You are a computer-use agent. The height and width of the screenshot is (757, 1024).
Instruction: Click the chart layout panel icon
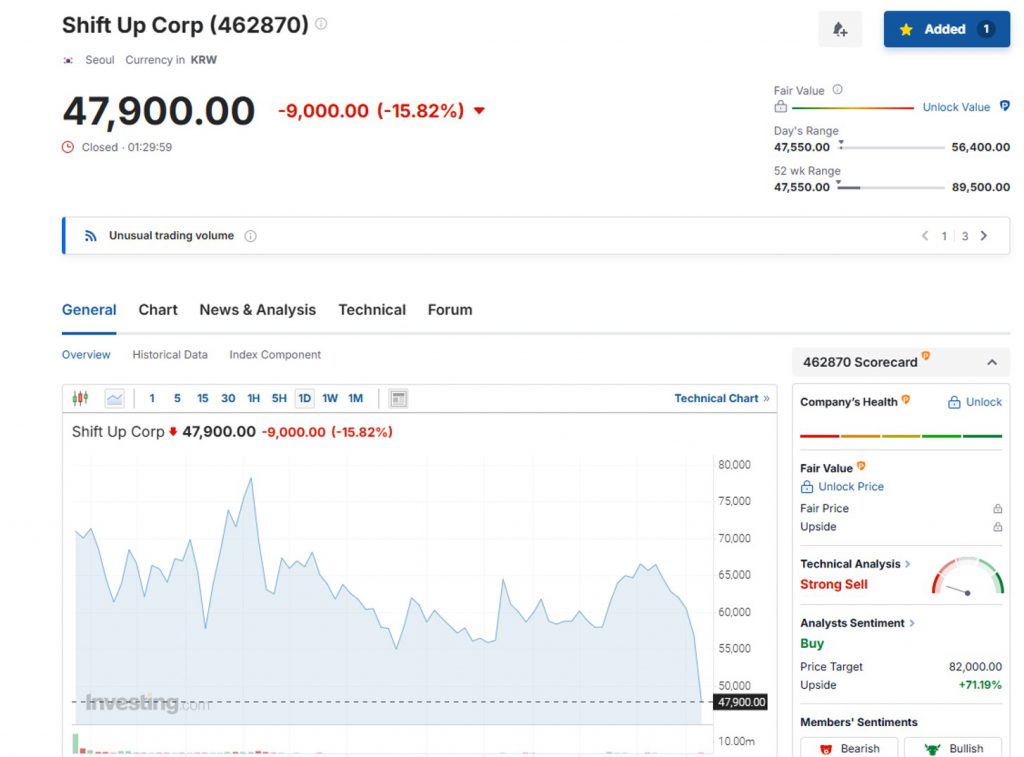[398, 398]
